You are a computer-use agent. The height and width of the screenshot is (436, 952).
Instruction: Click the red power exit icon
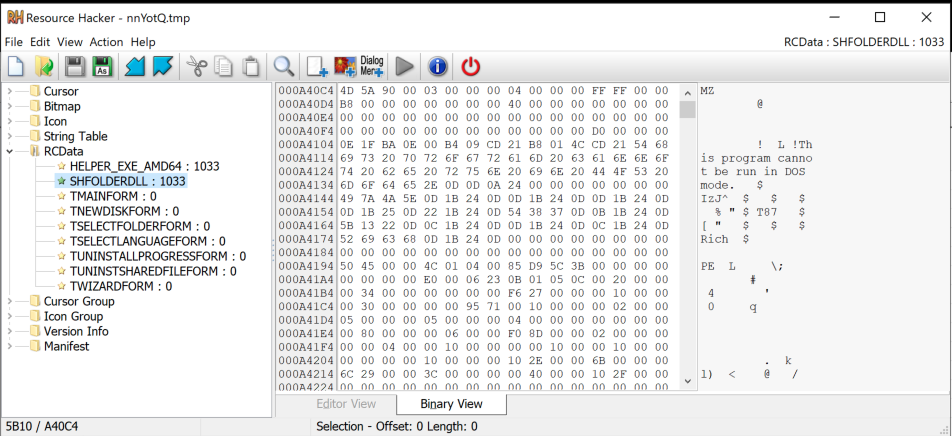point(471,66)
